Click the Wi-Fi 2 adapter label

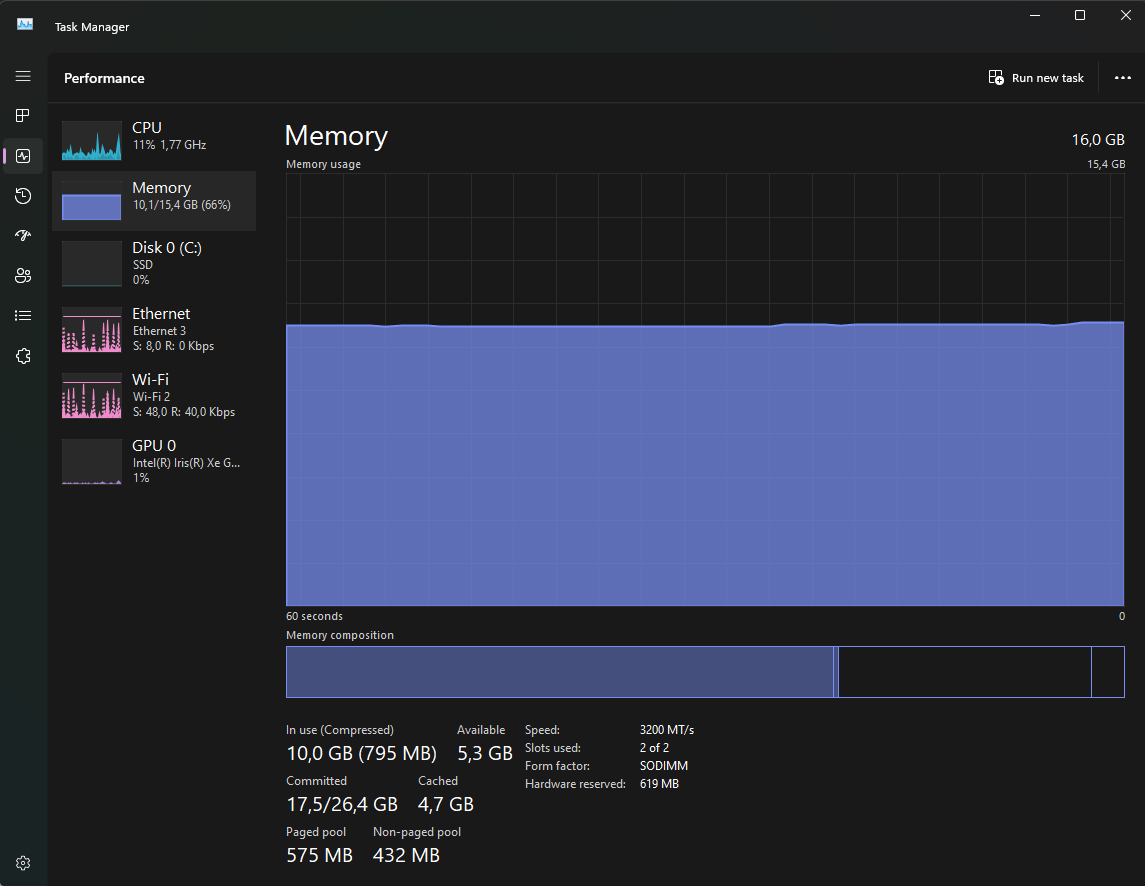pyautogui.click(x=151, y=397)
